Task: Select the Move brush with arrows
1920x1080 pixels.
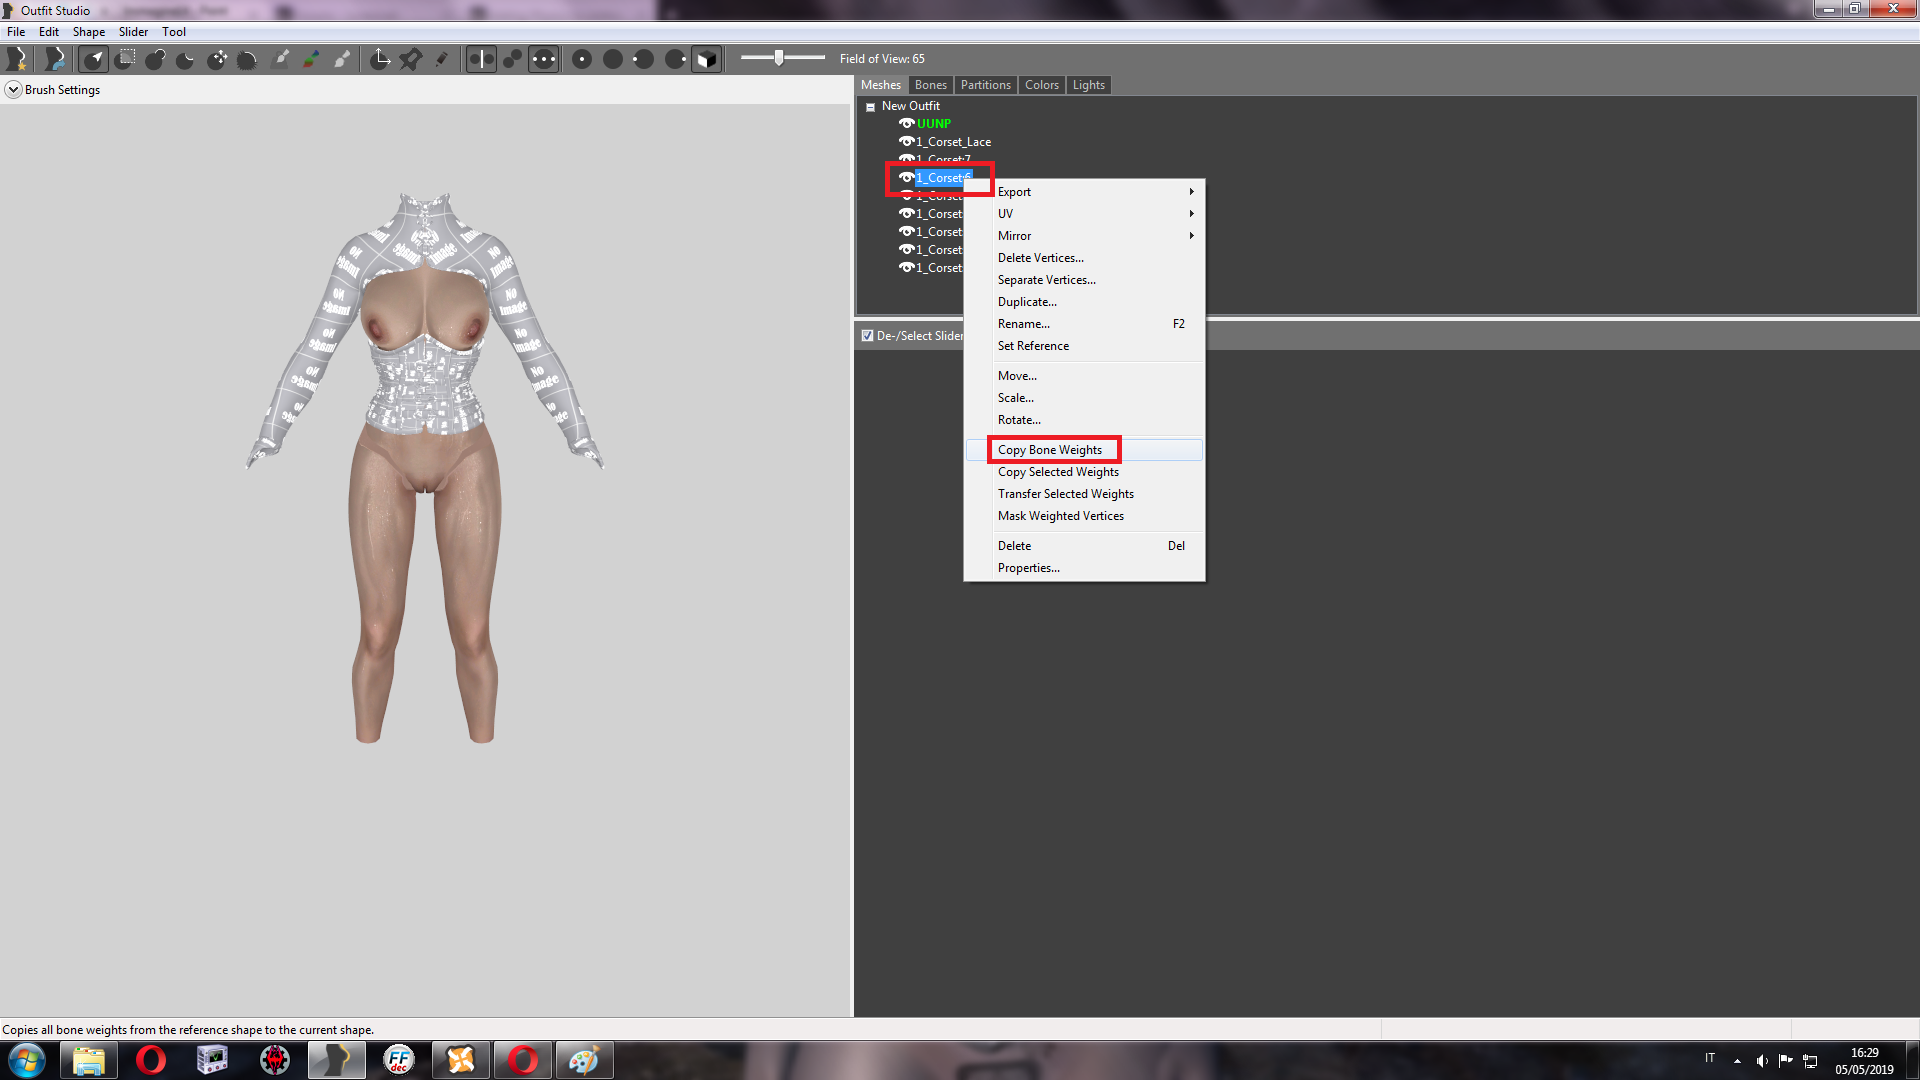Action: (x=217, y=59)
